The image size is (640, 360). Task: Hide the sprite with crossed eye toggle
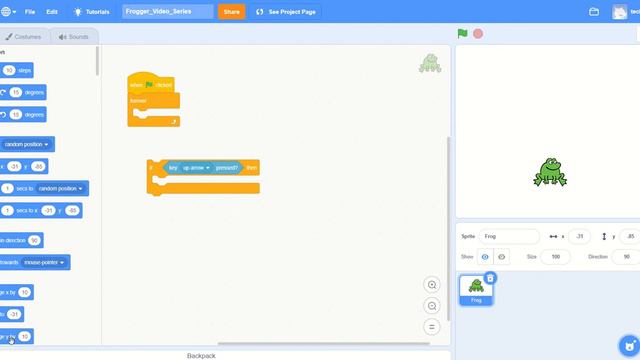502,257
